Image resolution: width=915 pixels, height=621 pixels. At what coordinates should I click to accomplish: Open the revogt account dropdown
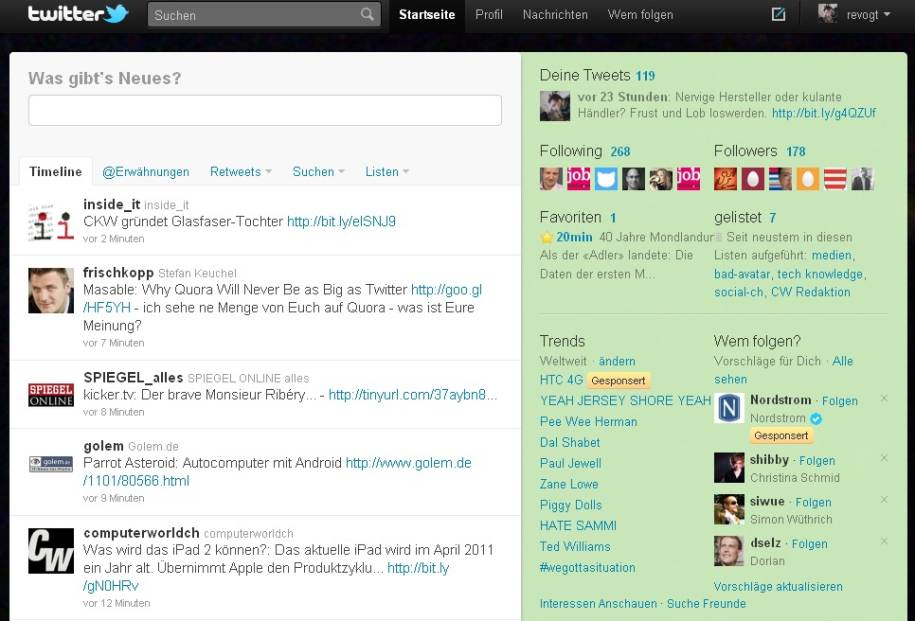(868, 15)
